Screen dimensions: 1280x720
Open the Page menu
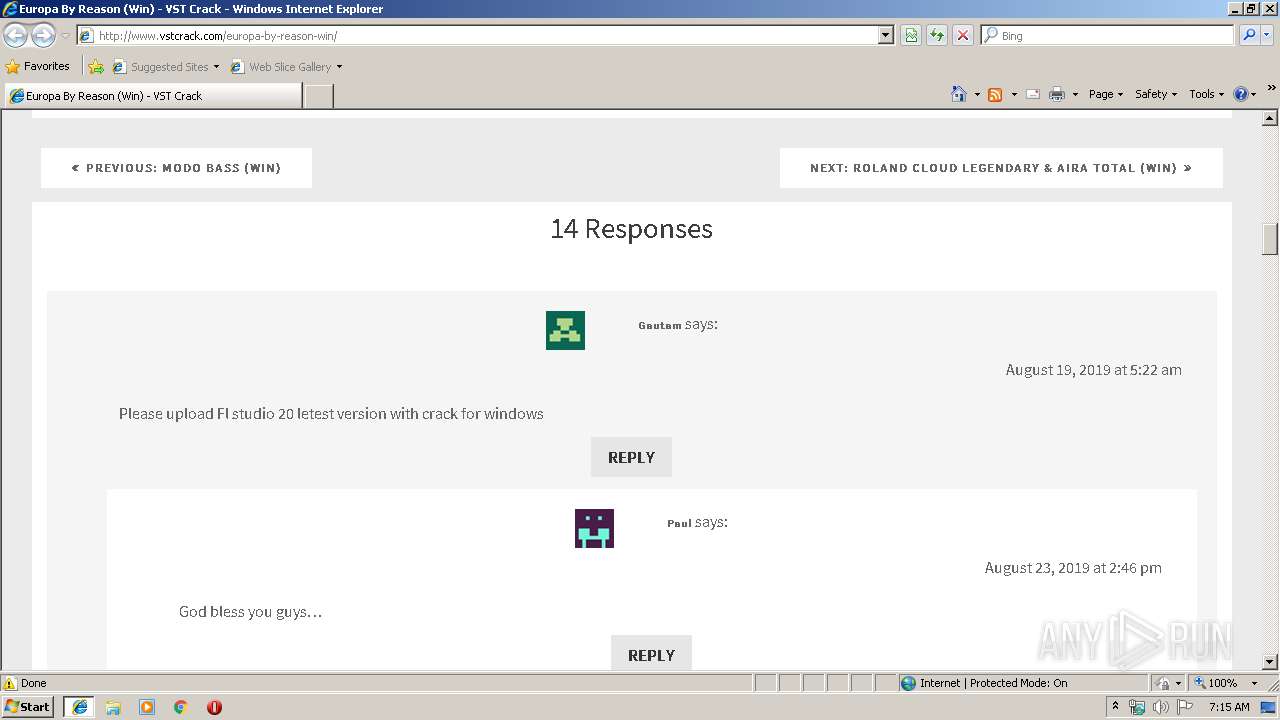[x=1106, y=94]
